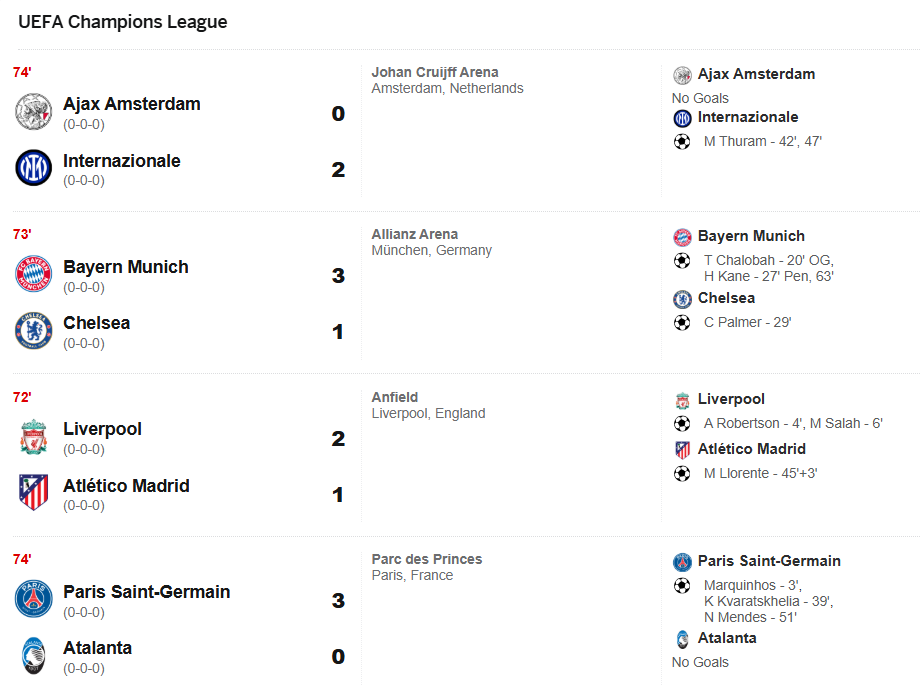
Task: Click the soccer ball icon next to M Thuram
Action: pos(682,142)
